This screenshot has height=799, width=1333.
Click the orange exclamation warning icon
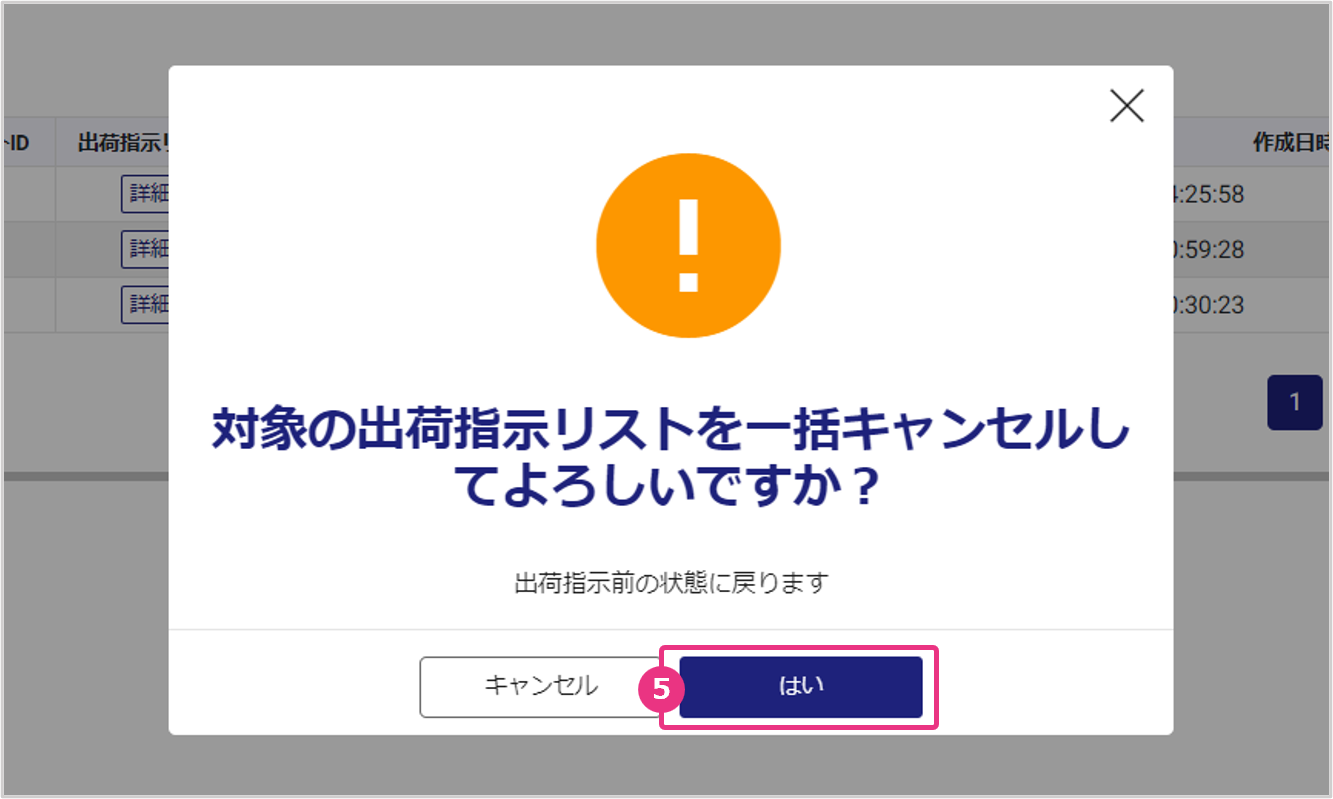point(688,245)
